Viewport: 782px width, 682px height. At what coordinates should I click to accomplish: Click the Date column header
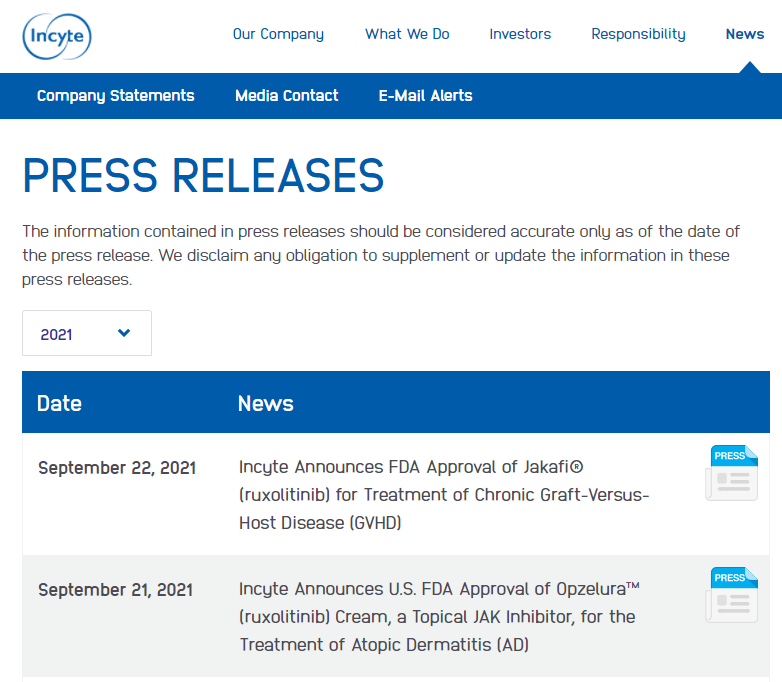coord(59,403)
